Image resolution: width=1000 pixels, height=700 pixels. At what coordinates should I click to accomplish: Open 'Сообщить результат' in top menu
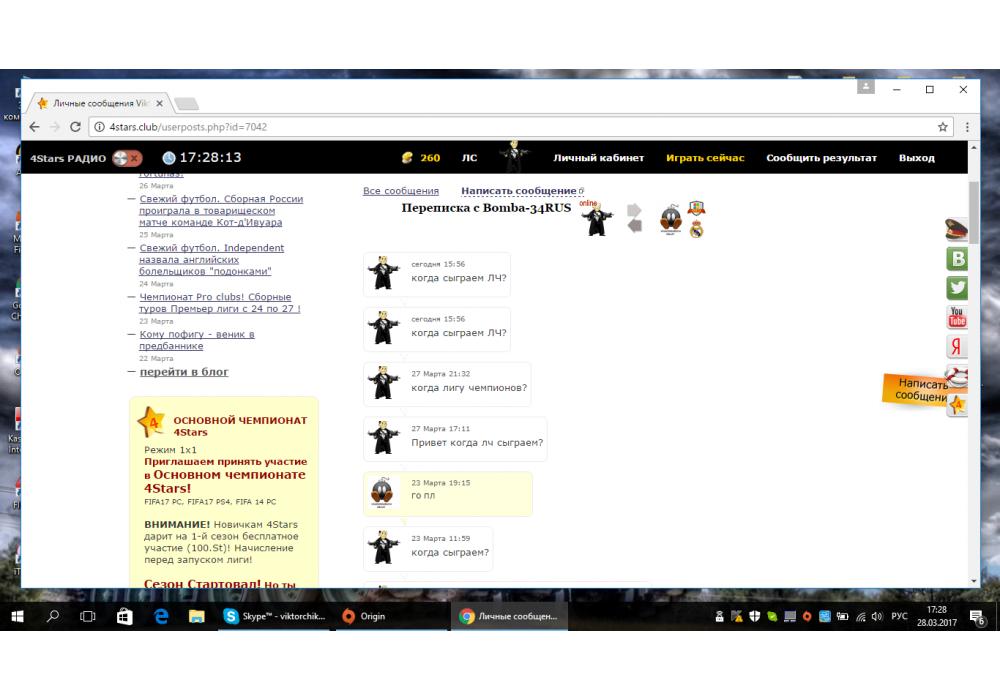tap(821, 158)
